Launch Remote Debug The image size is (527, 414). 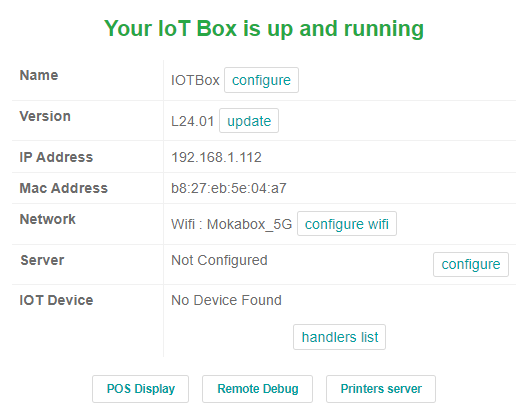(257, 389)
